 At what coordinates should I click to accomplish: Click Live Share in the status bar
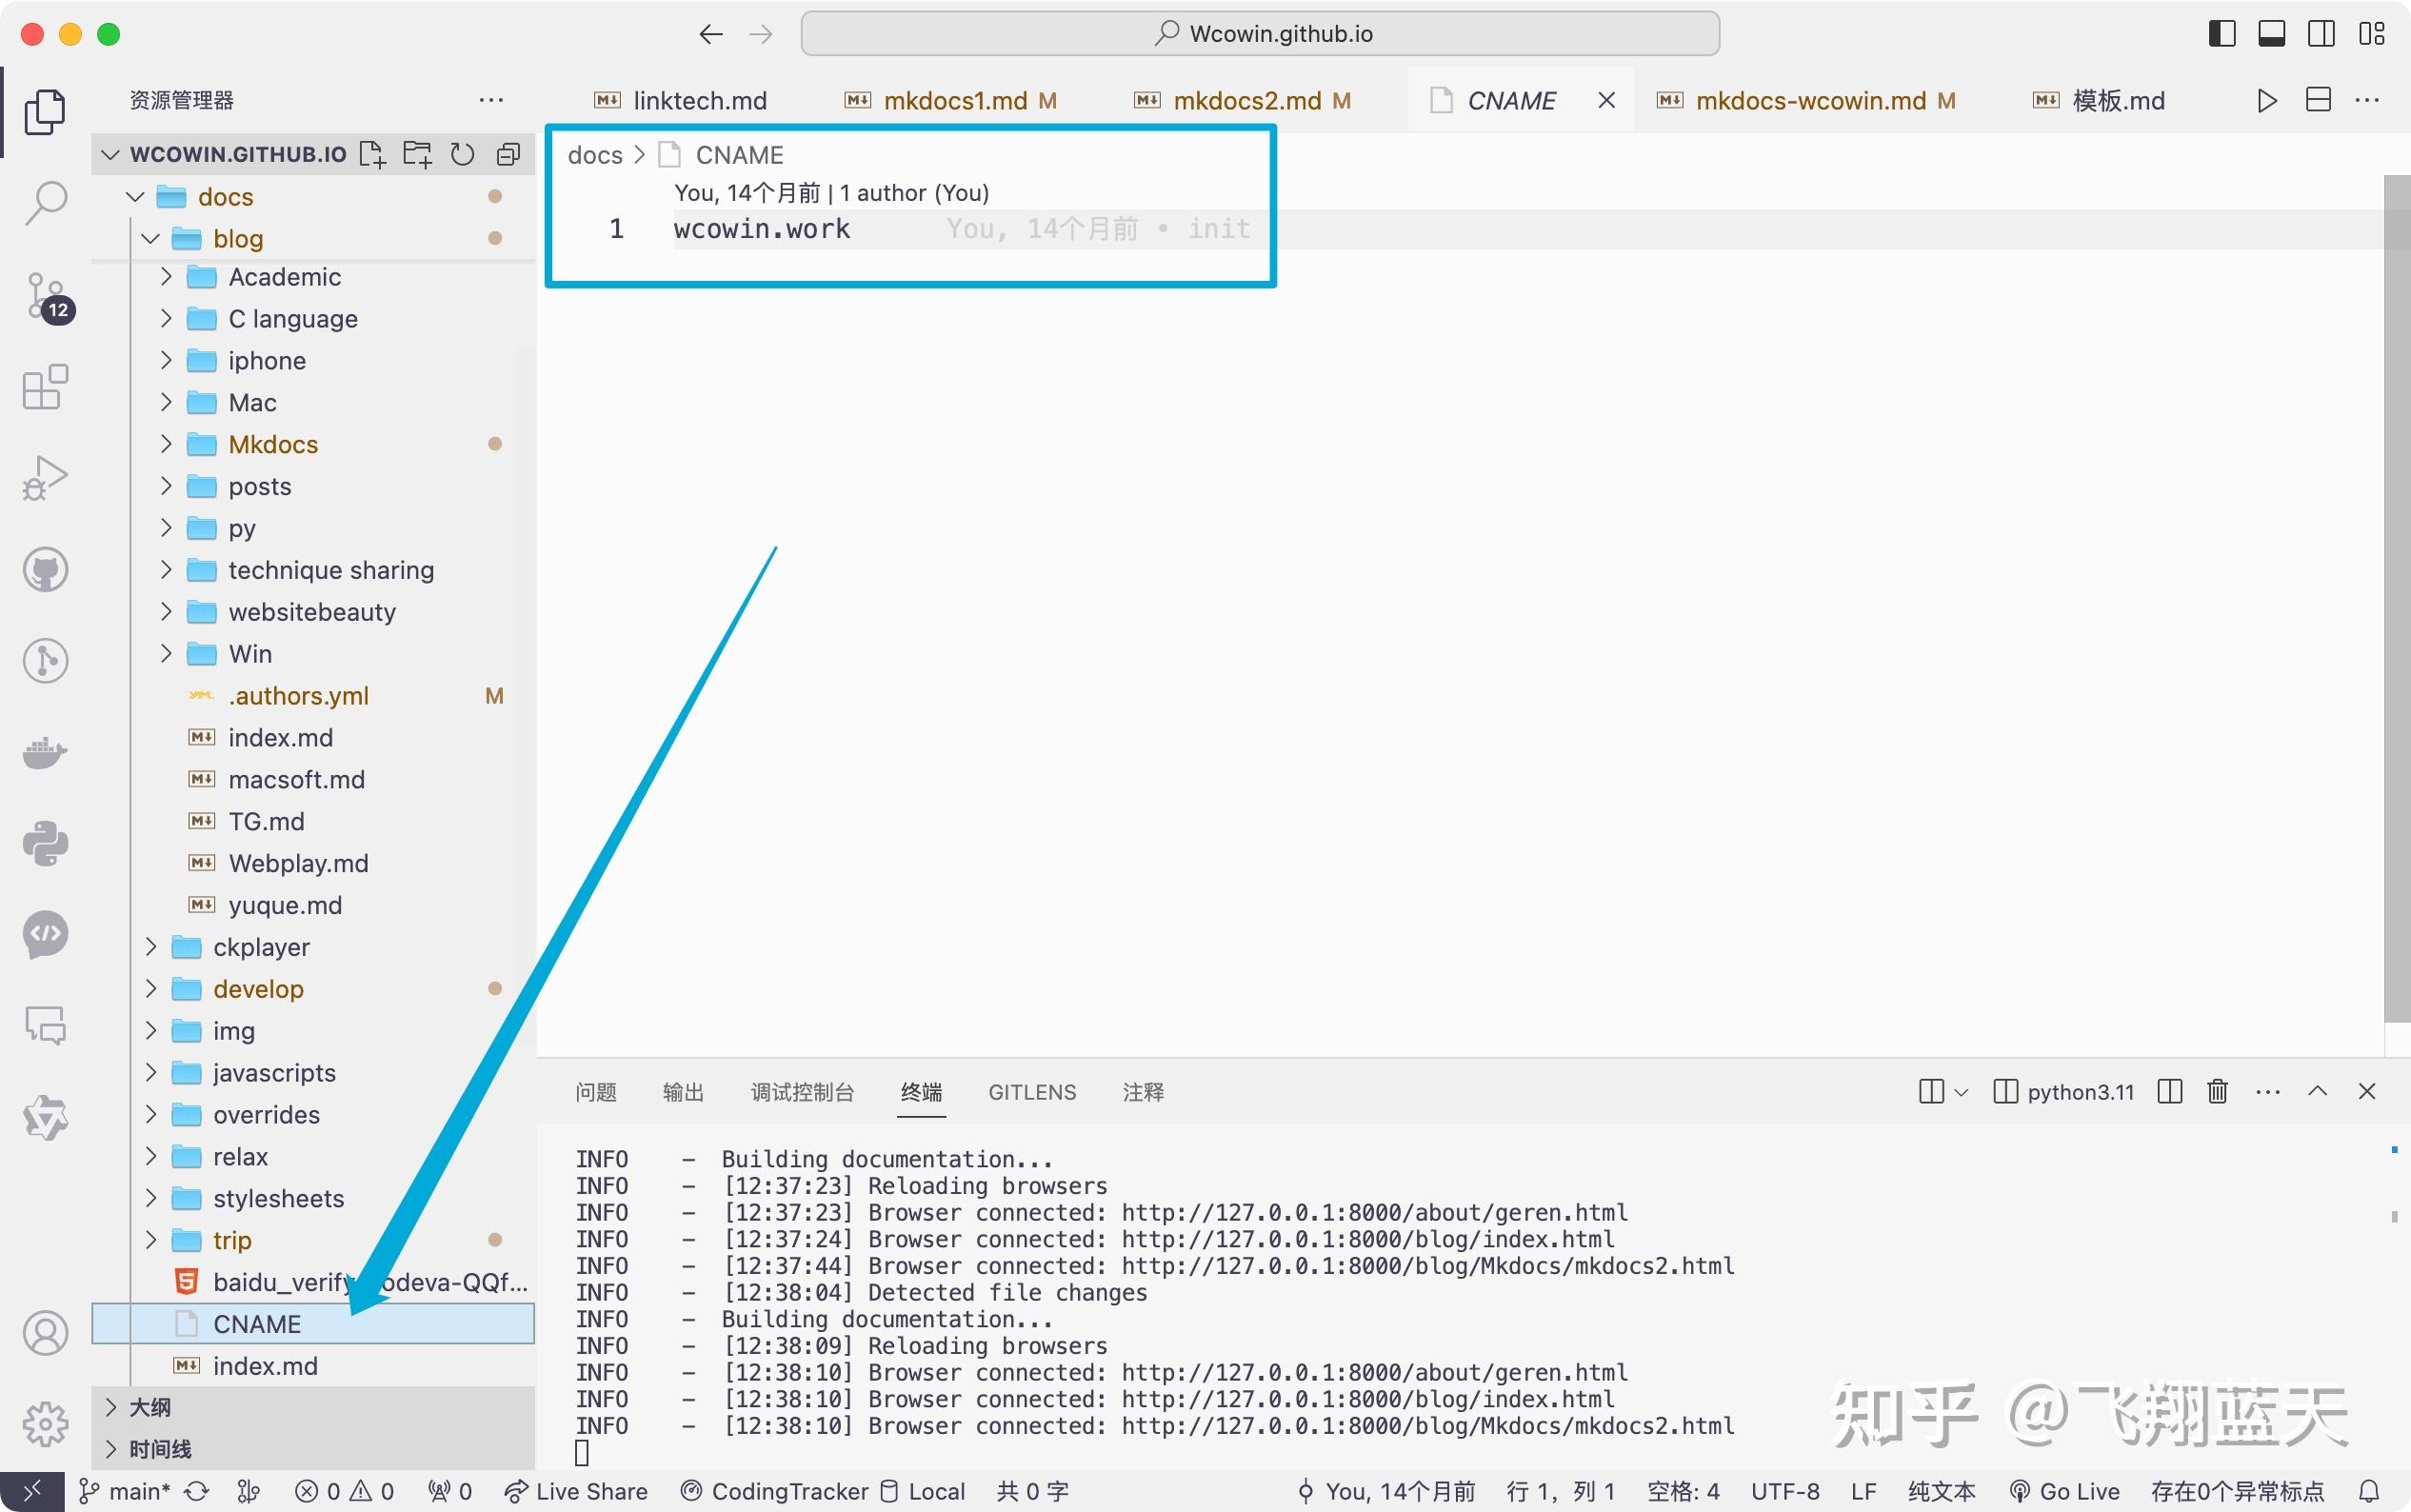tap(576, 1491)
